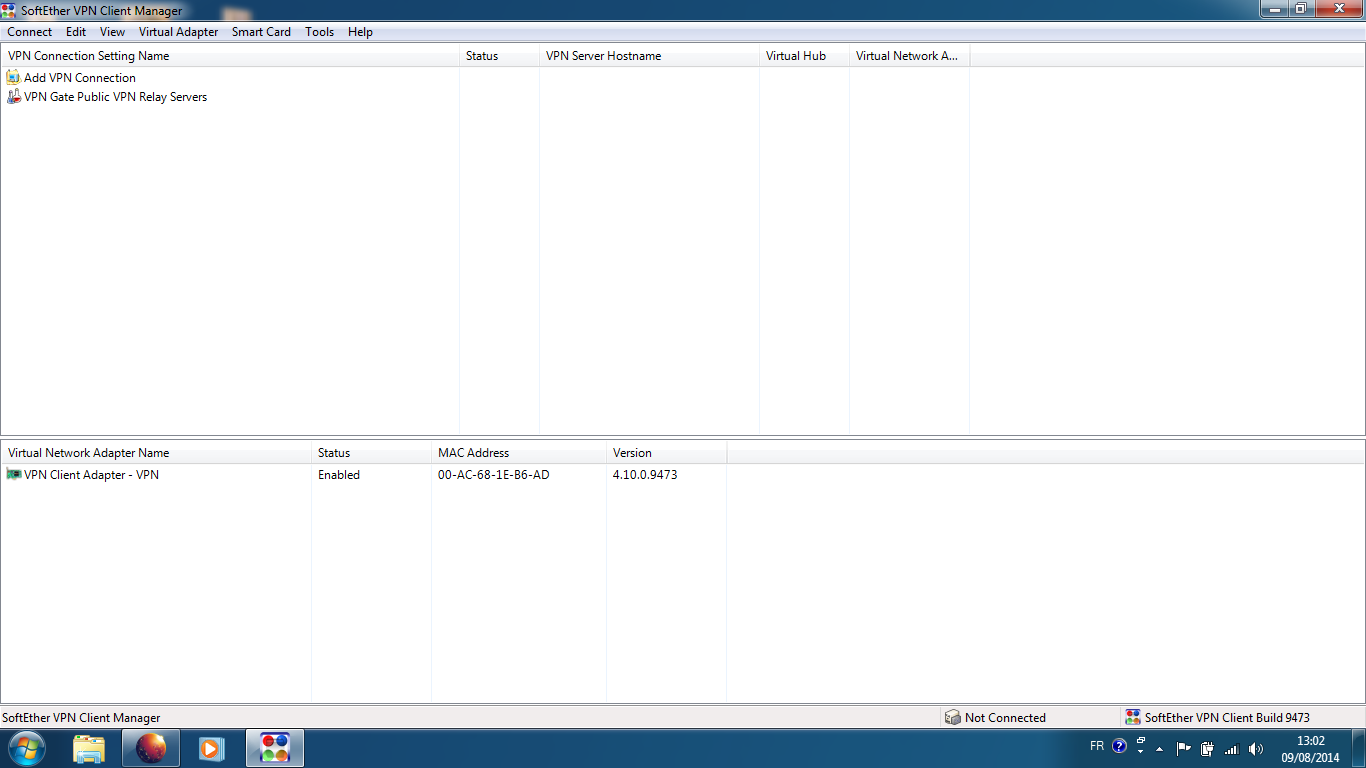
Task: Click the SoftEther VPN taskbar button
Action: (275, 748)
